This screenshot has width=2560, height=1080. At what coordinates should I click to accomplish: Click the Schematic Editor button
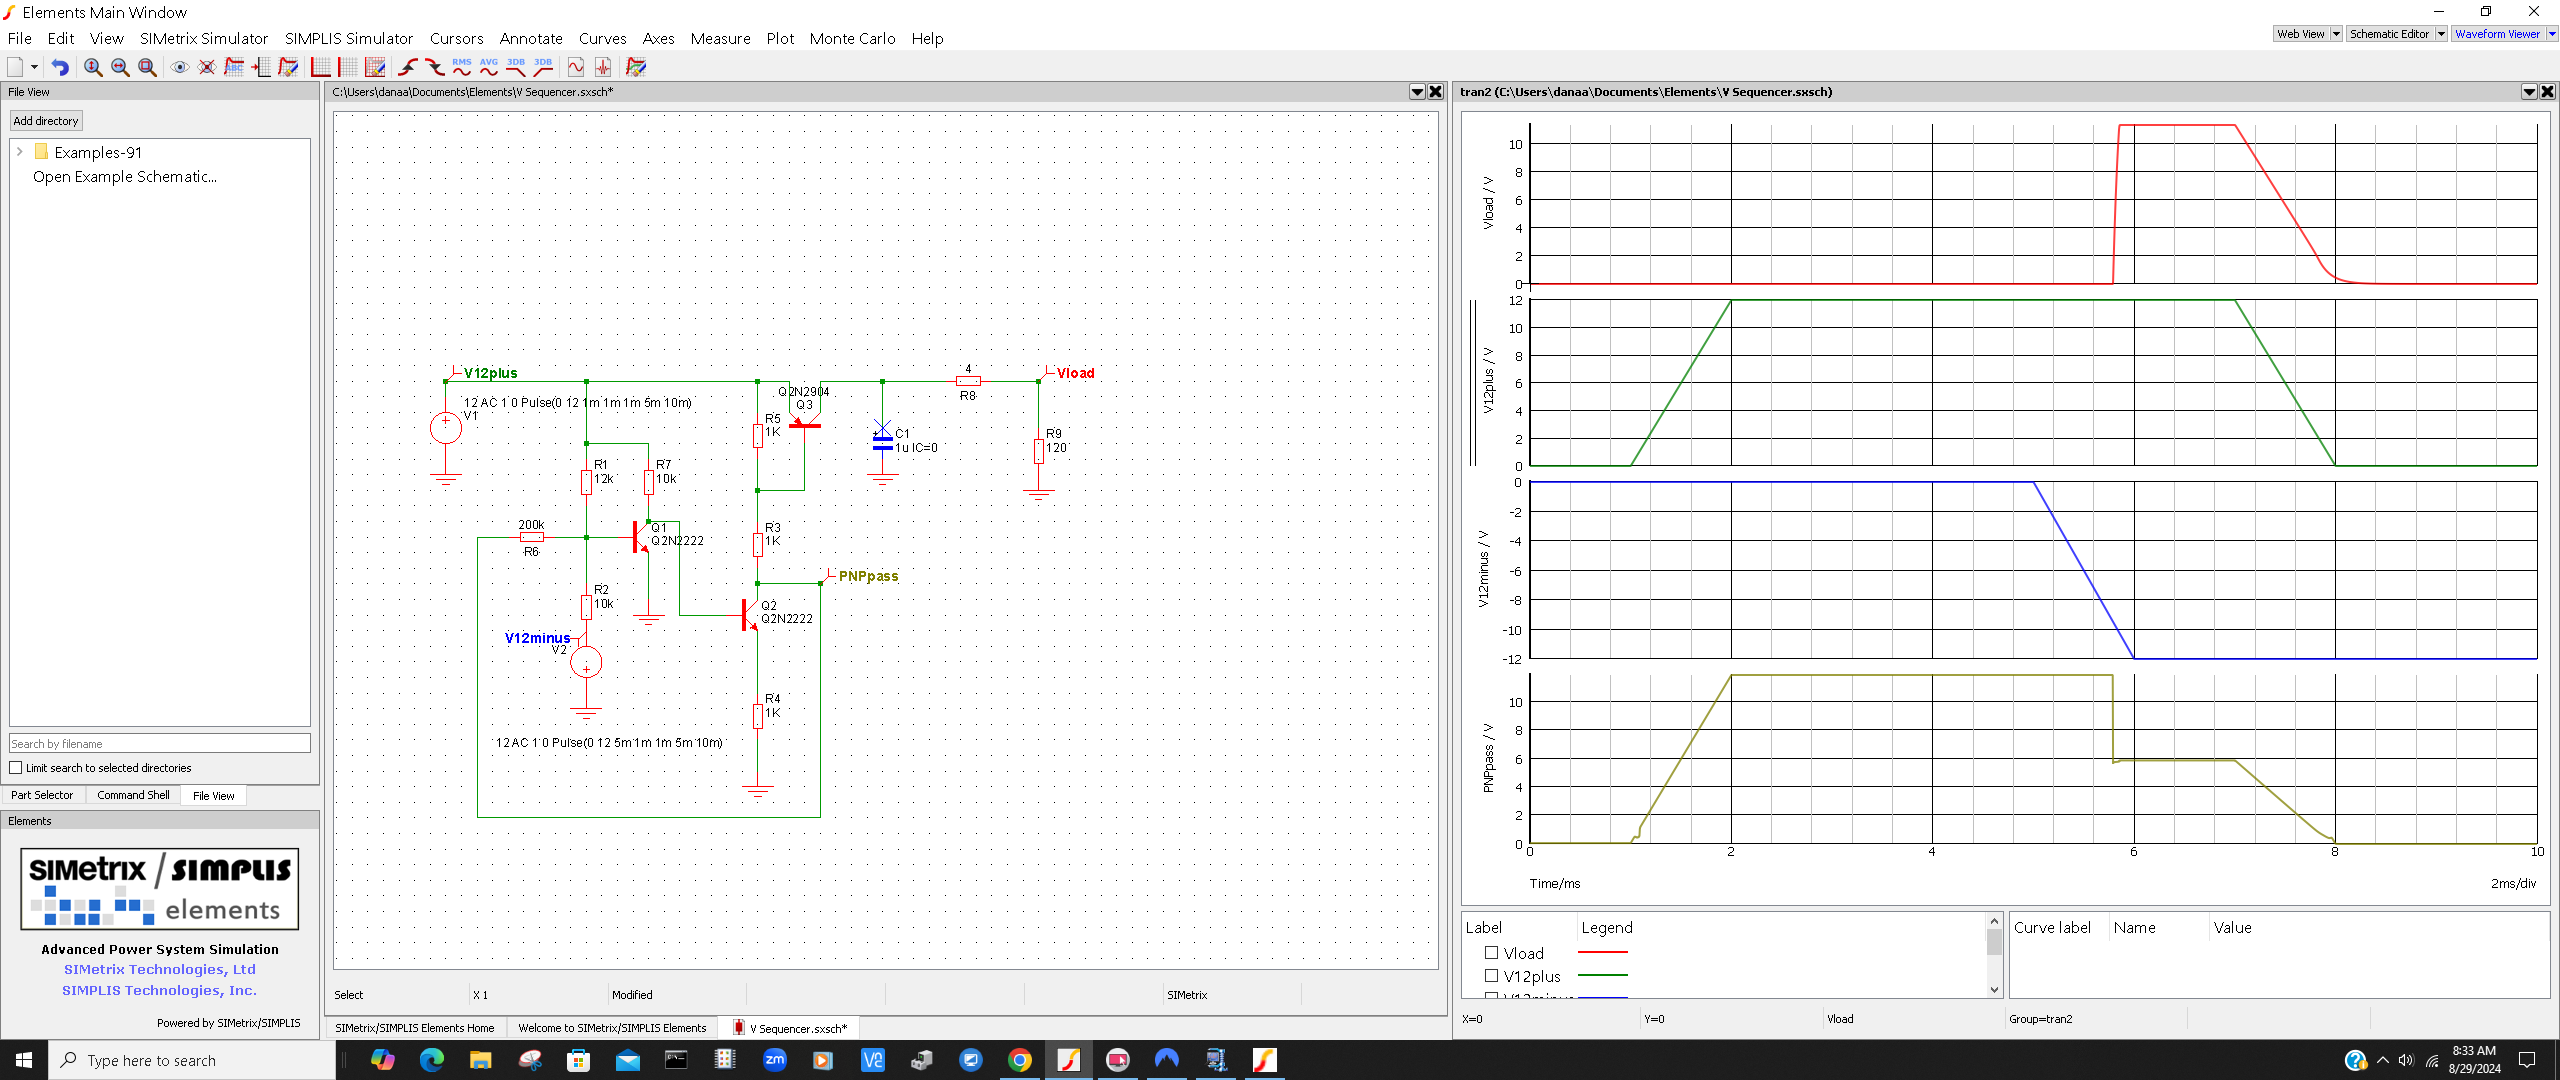[2390, 34]
